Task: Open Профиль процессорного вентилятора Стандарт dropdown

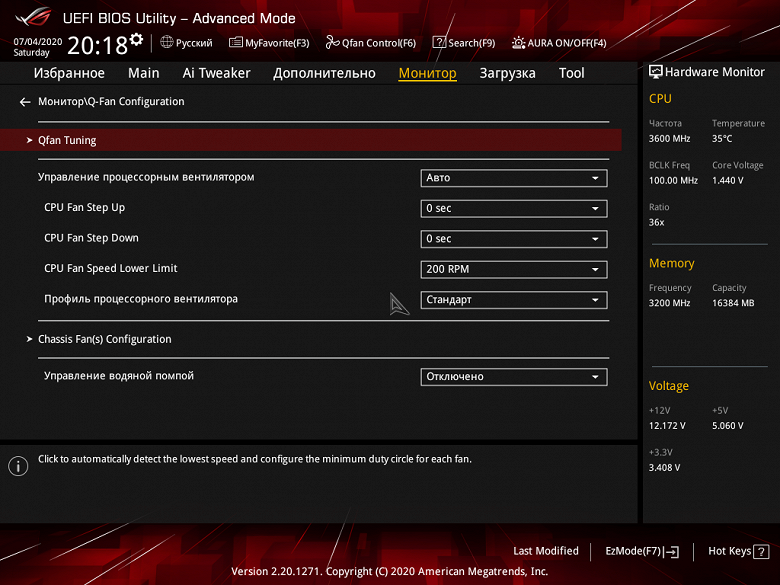Action: pos(514,300)
